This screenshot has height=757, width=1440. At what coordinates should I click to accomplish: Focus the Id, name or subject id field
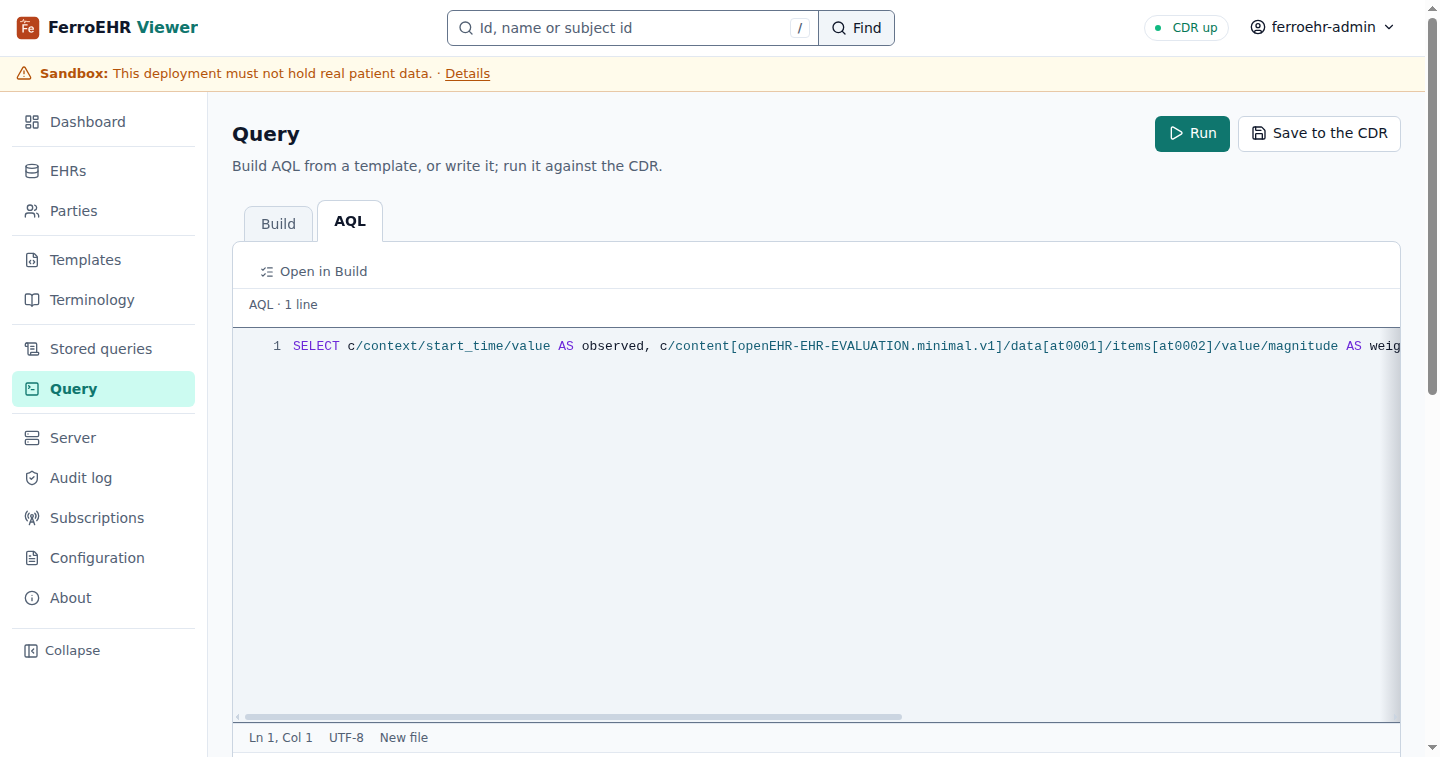click(633, 28)
